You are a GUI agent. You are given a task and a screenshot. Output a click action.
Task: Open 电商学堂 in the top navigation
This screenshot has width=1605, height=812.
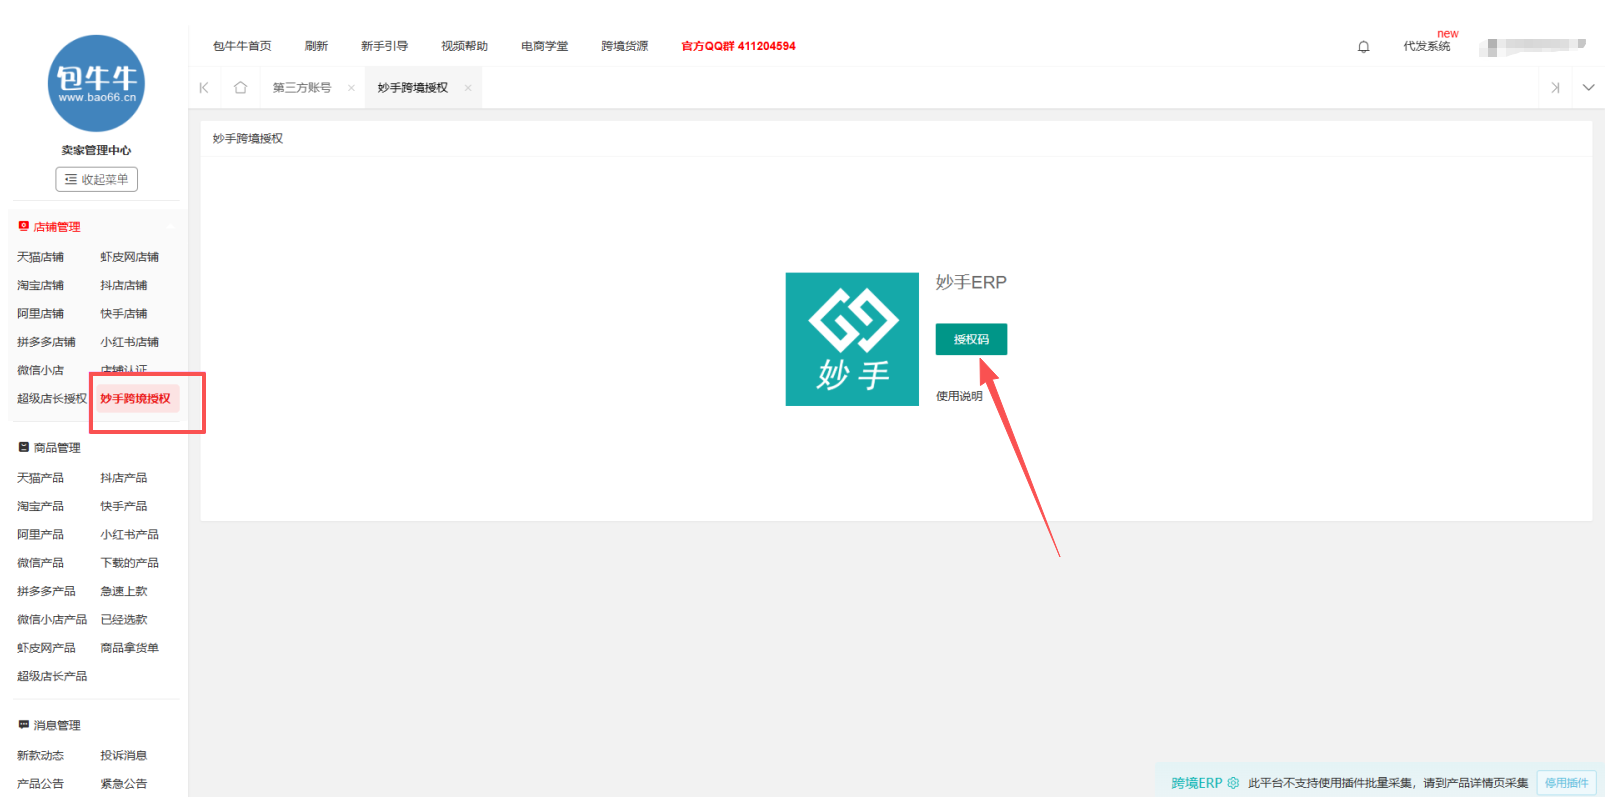544,46
